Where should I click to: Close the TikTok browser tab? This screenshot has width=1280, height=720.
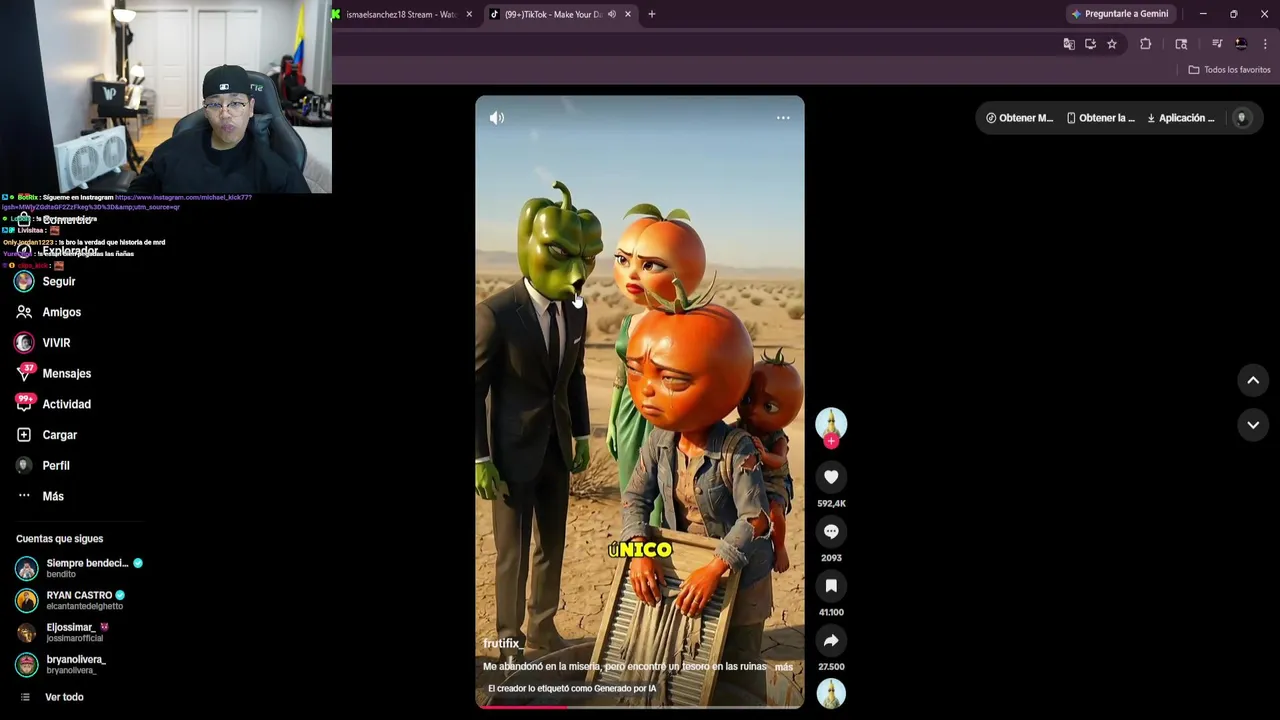(x=628, y=14)
